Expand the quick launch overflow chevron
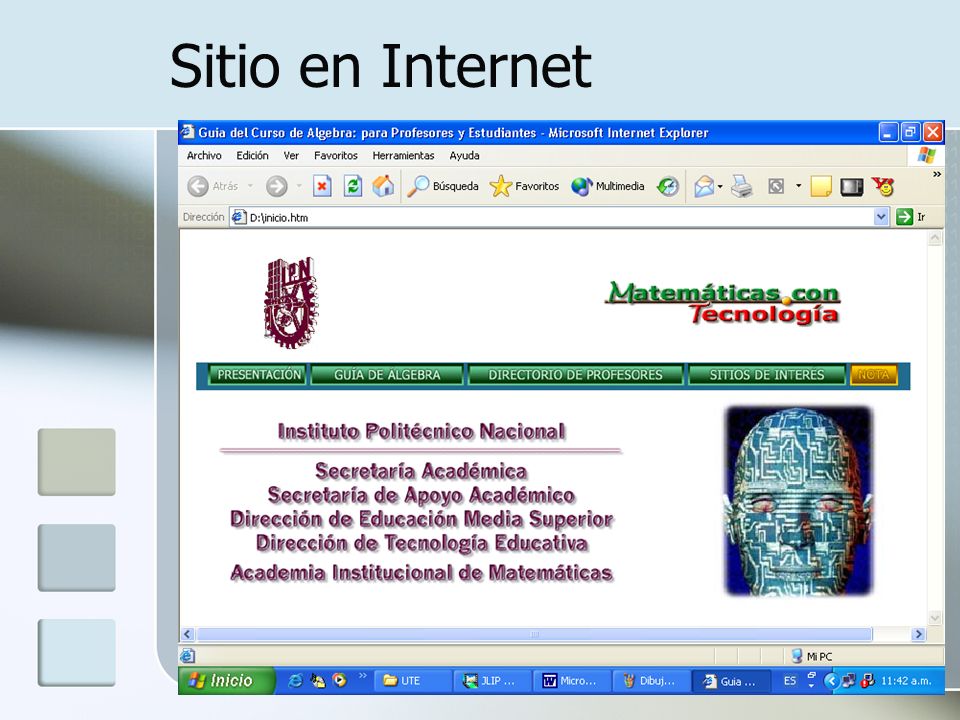 click(x=363, y=675)
